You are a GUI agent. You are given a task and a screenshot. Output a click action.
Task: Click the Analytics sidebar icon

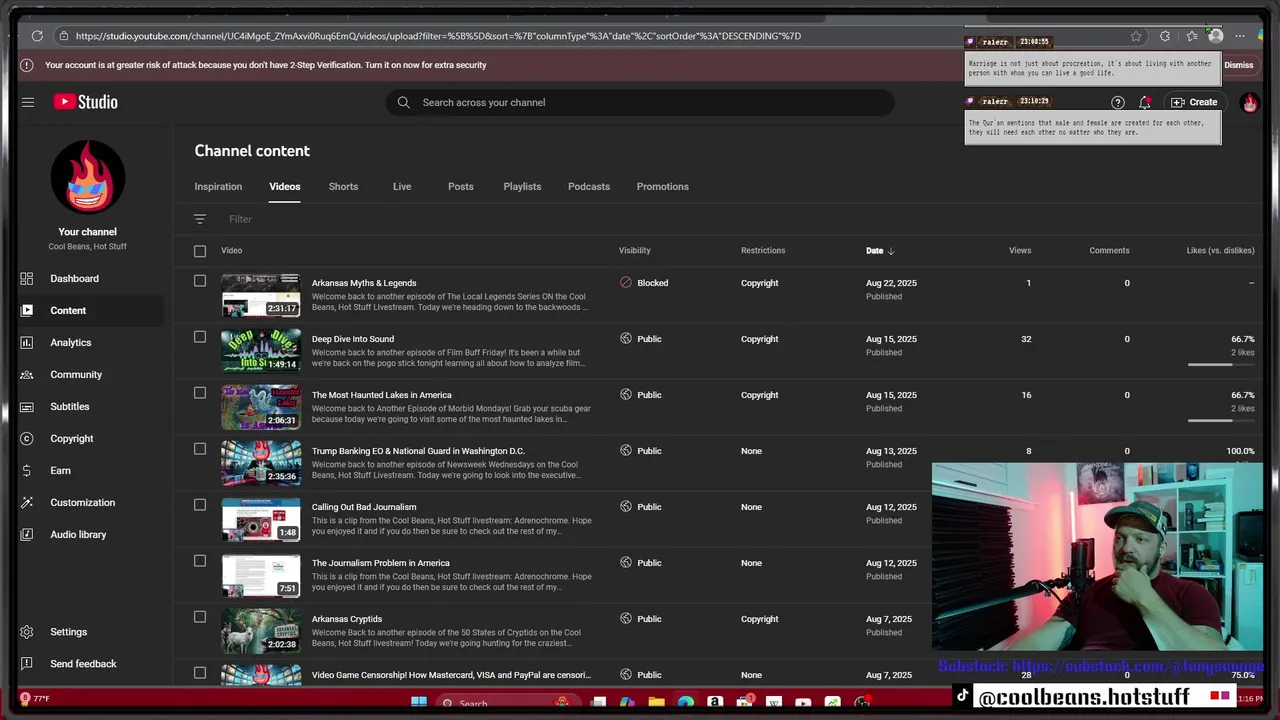[27, 342]
